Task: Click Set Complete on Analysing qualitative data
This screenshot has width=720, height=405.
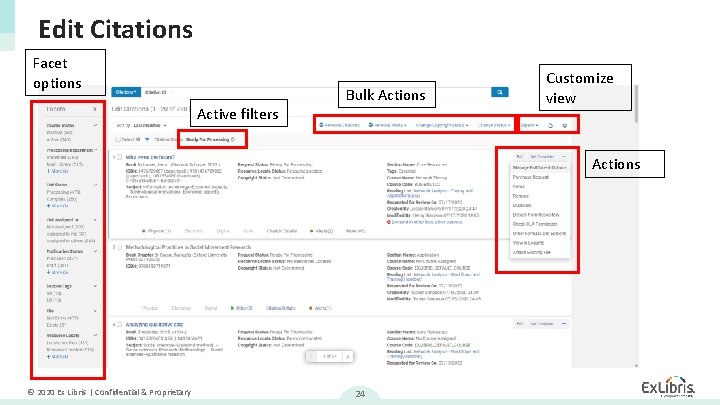Action: pyautogui.click(x=542, y=324)
